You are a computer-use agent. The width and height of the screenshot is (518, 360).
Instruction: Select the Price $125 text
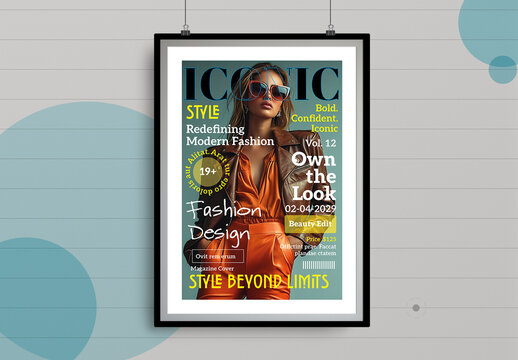pyautogui.click(x=321, y=239)
